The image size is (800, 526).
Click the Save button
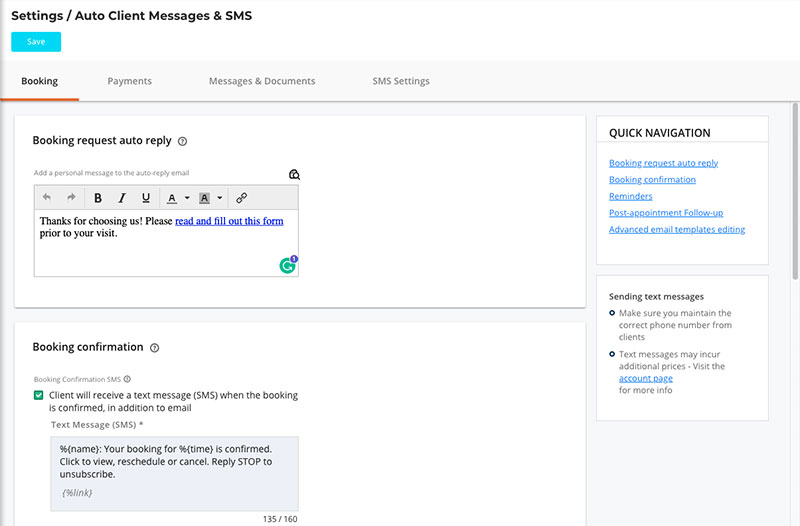(36, 42)
